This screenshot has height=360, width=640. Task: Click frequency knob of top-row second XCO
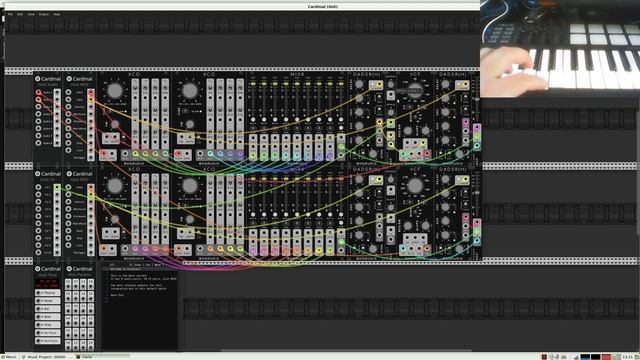click(189, 91)
